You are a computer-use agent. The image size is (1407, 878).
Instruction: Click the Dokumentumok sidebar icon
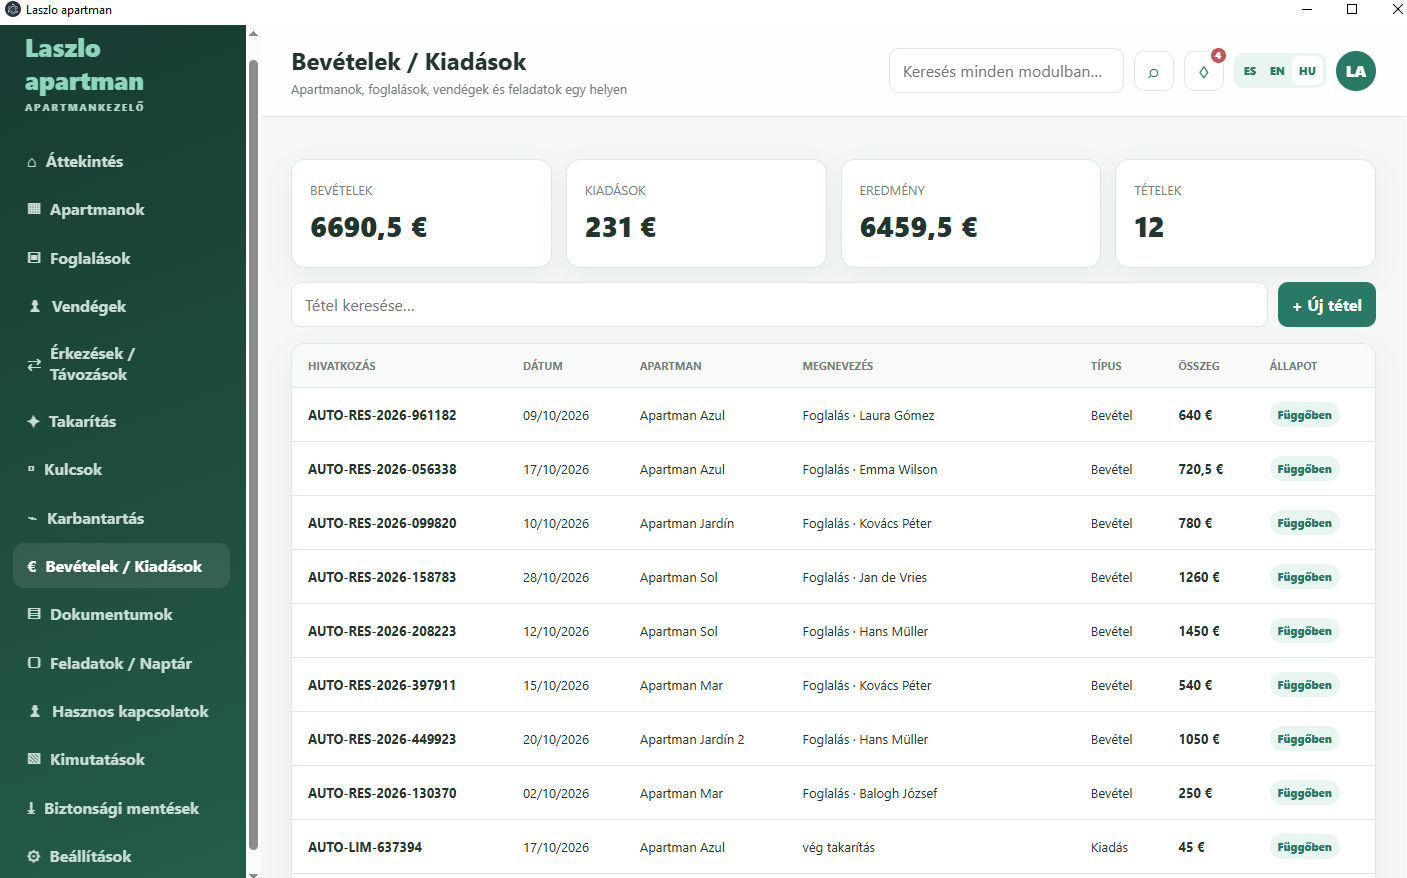tap(34, 615)
